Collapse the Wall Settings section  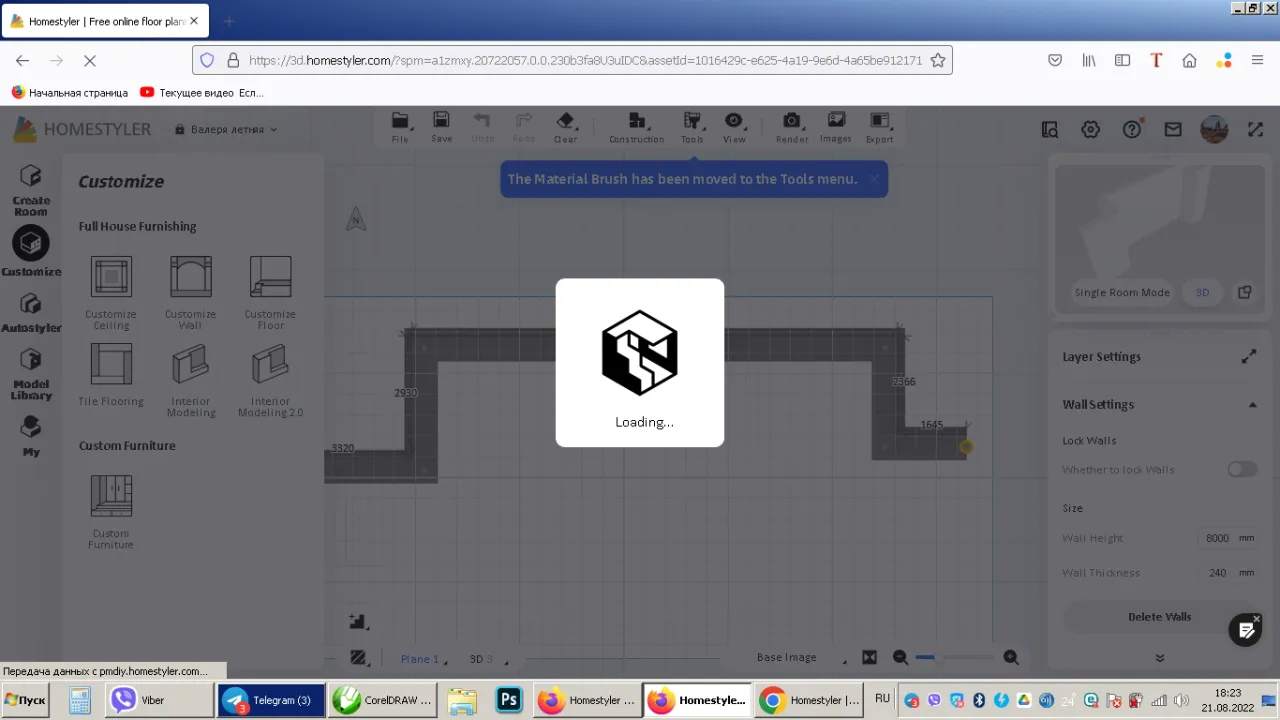click(x=1251, y=405)
